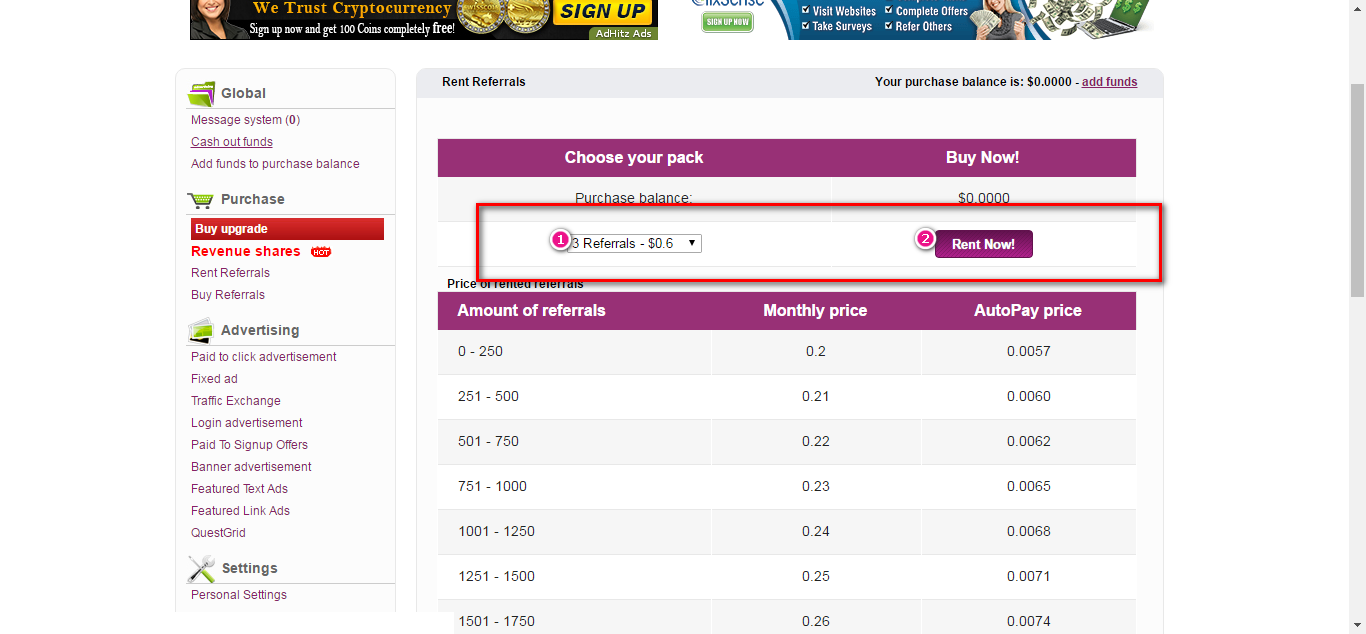Follow the add funds link

(1109, 82)
